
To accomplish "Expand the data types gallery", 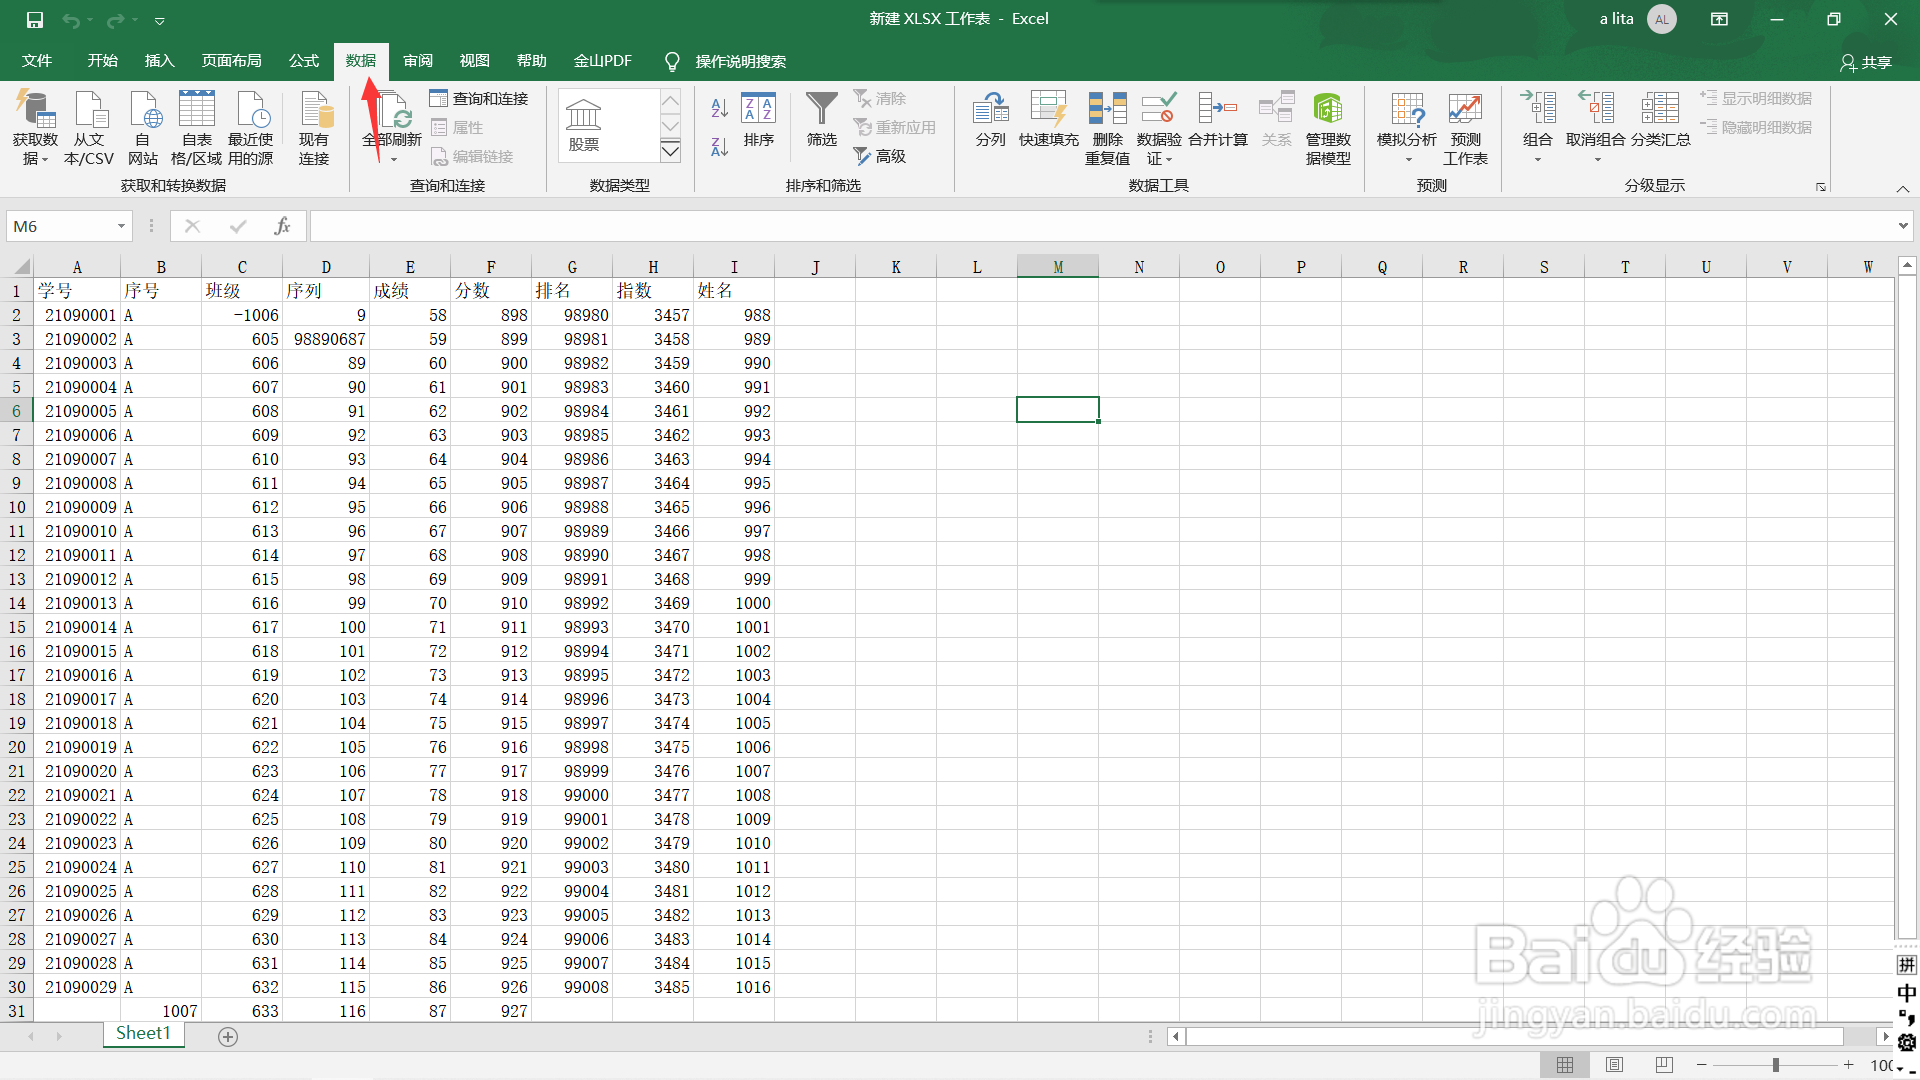I will pos(670,152).
